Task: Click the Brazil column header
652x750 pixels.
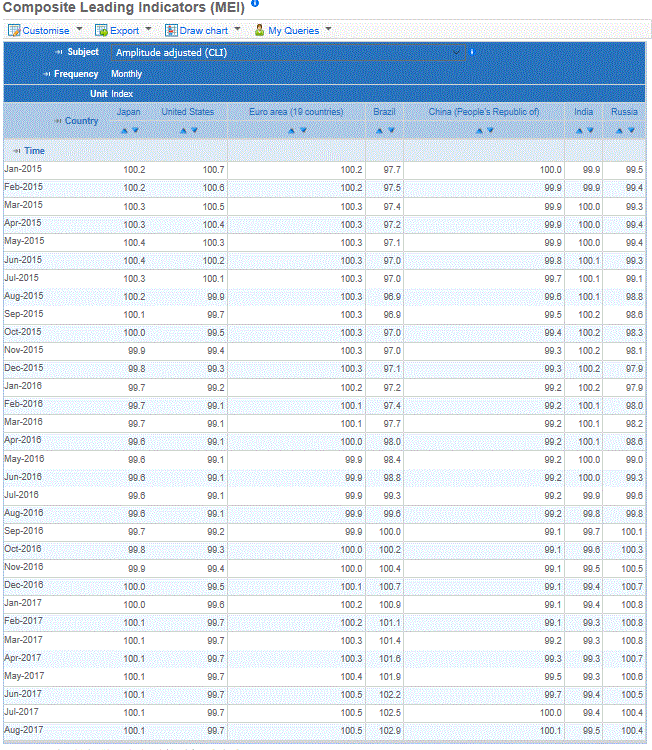Action: pyautogui.click(x=385, y=112)
